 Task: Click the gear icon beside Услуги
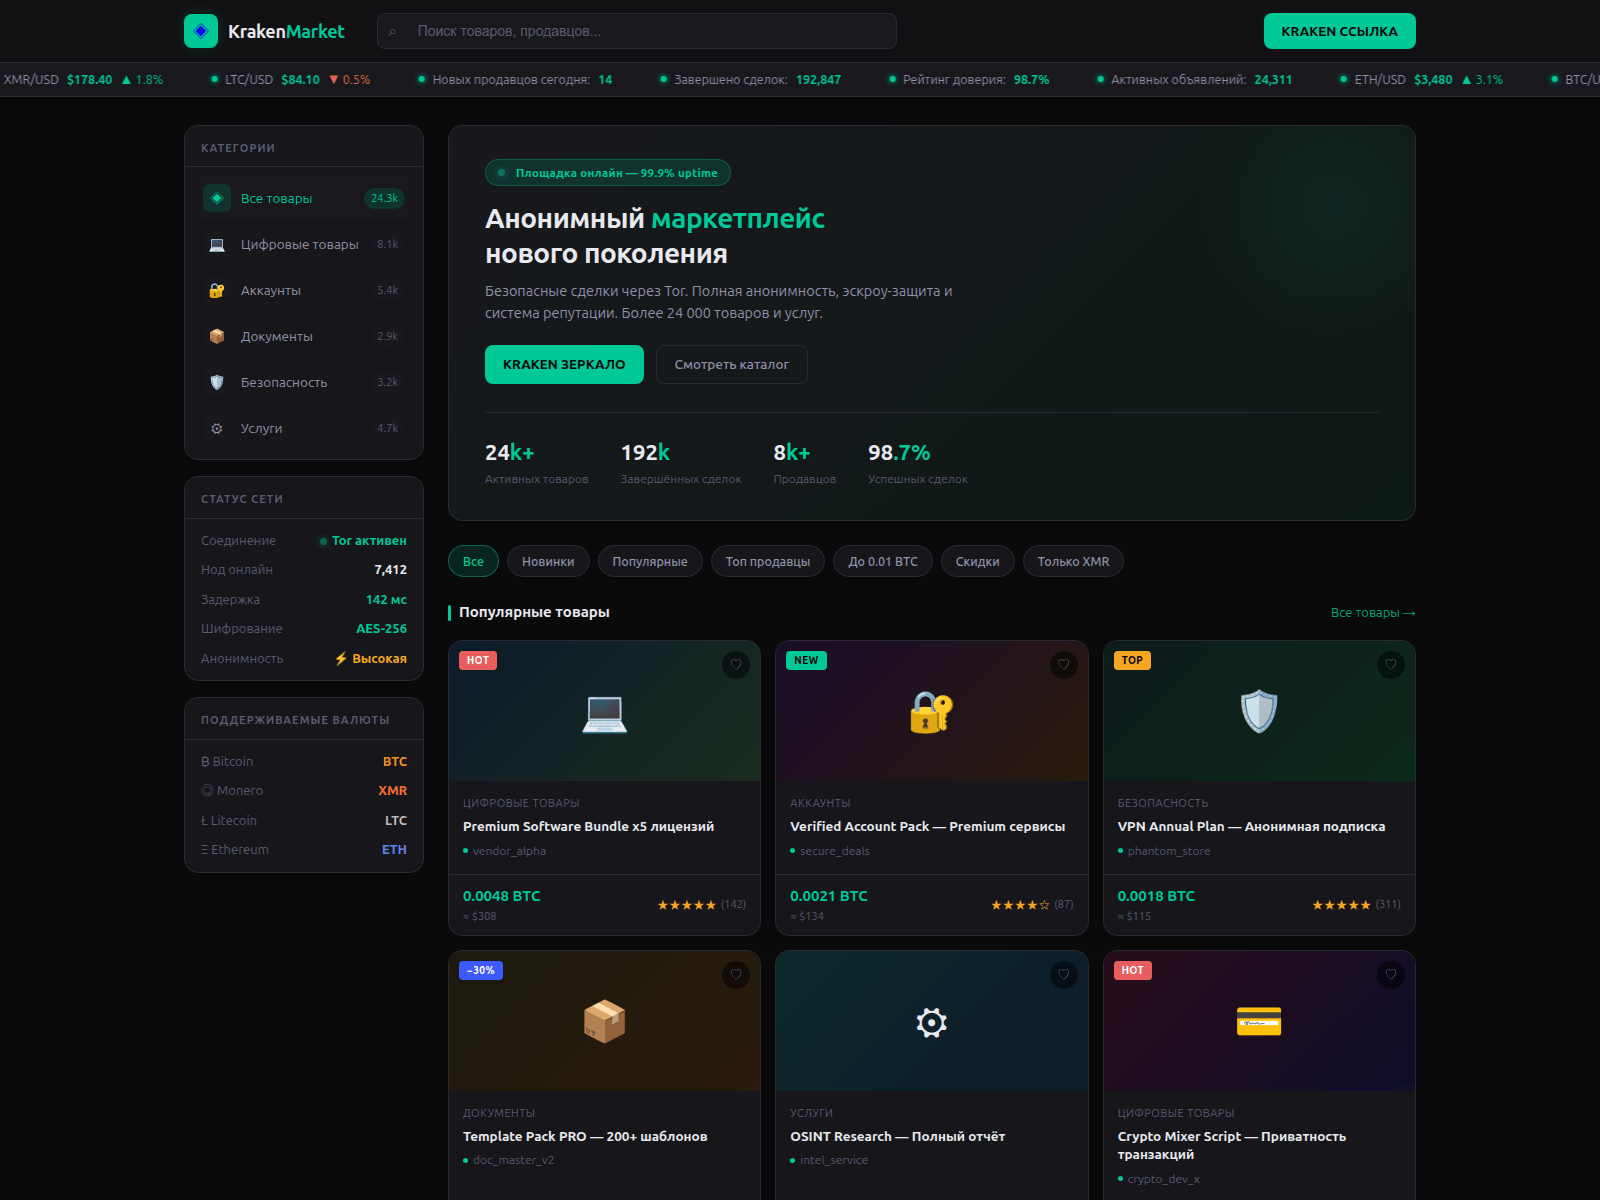(x=217, y=428)
